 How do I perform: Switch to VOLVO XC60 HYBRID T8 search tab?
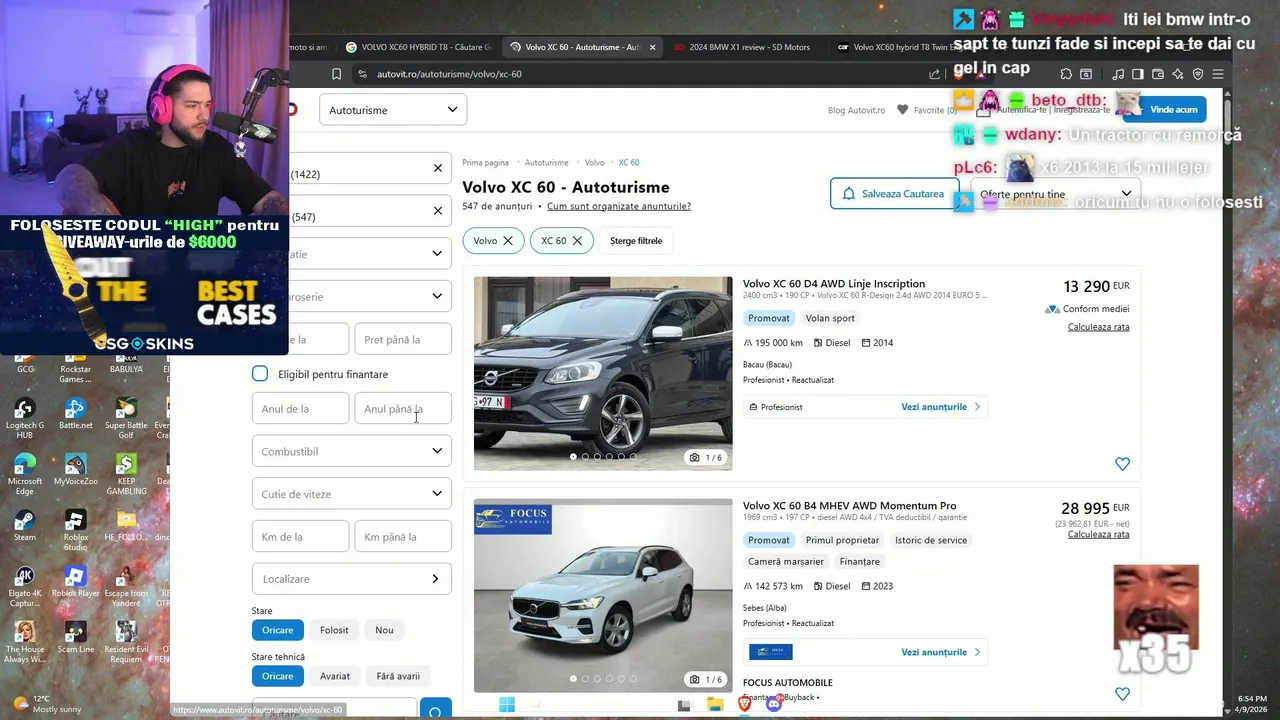pyautogui.click(x=418, y=47)
